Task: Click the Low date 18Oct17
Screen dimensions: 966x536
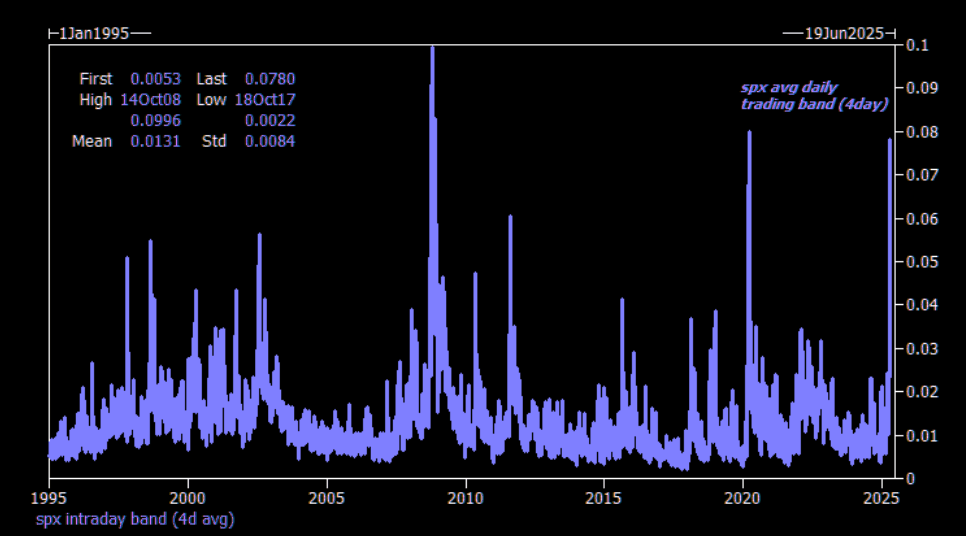Action: click(x=265, y=100)
